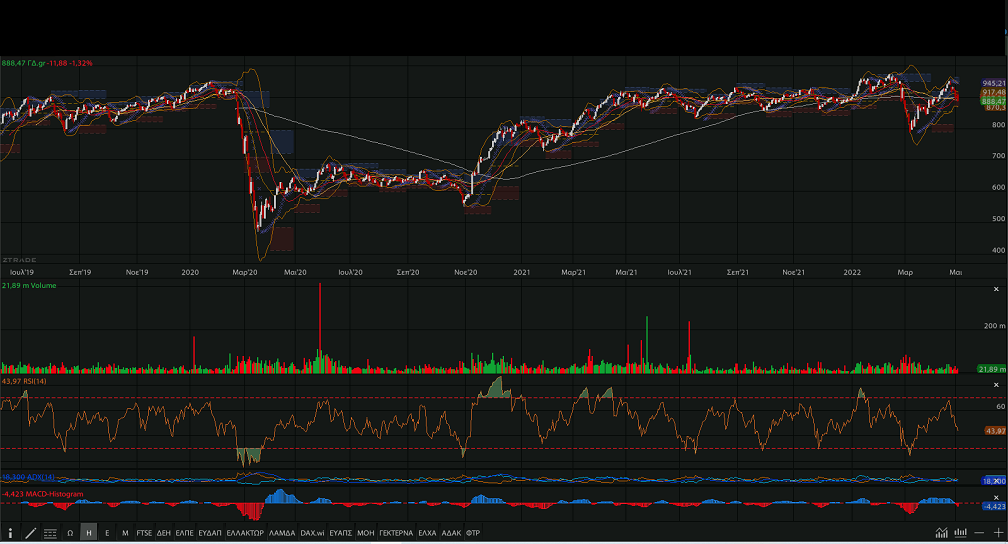Load the DAX.wi symbol shortcut
Viewport: 1008px width, 544px height.
[x=312, y=533]
